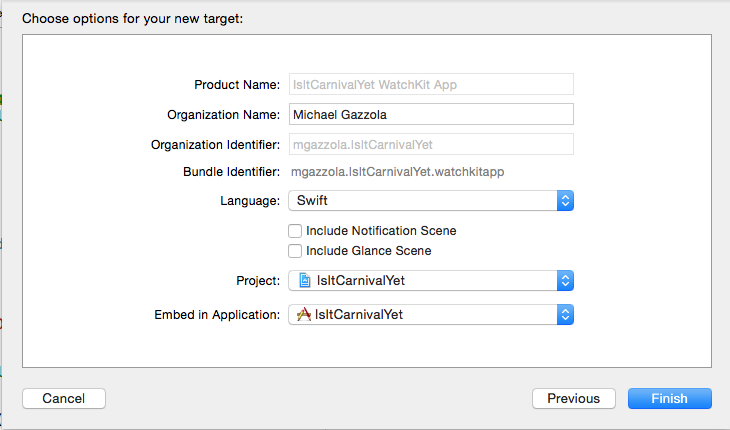Go back with the Previous button
Screen dimensions: 730x430
(574, 399)
